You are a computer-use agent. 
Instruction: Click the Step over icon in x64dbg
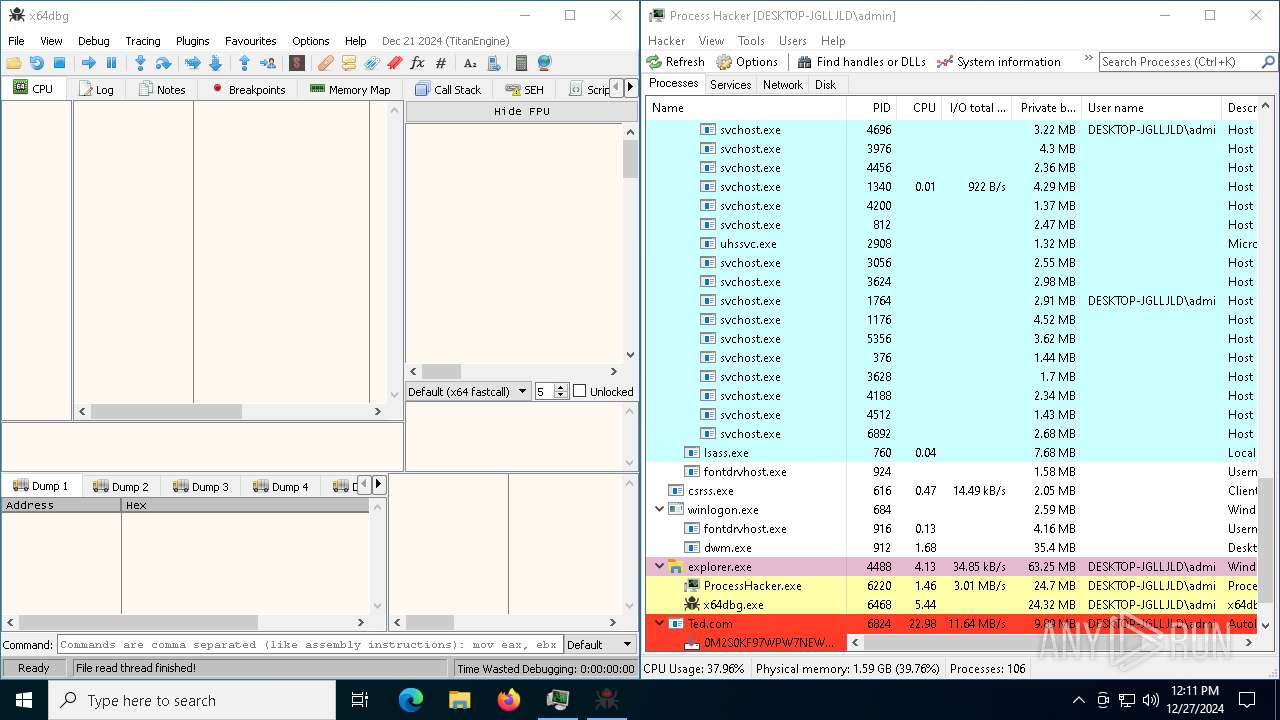[163, 63]
